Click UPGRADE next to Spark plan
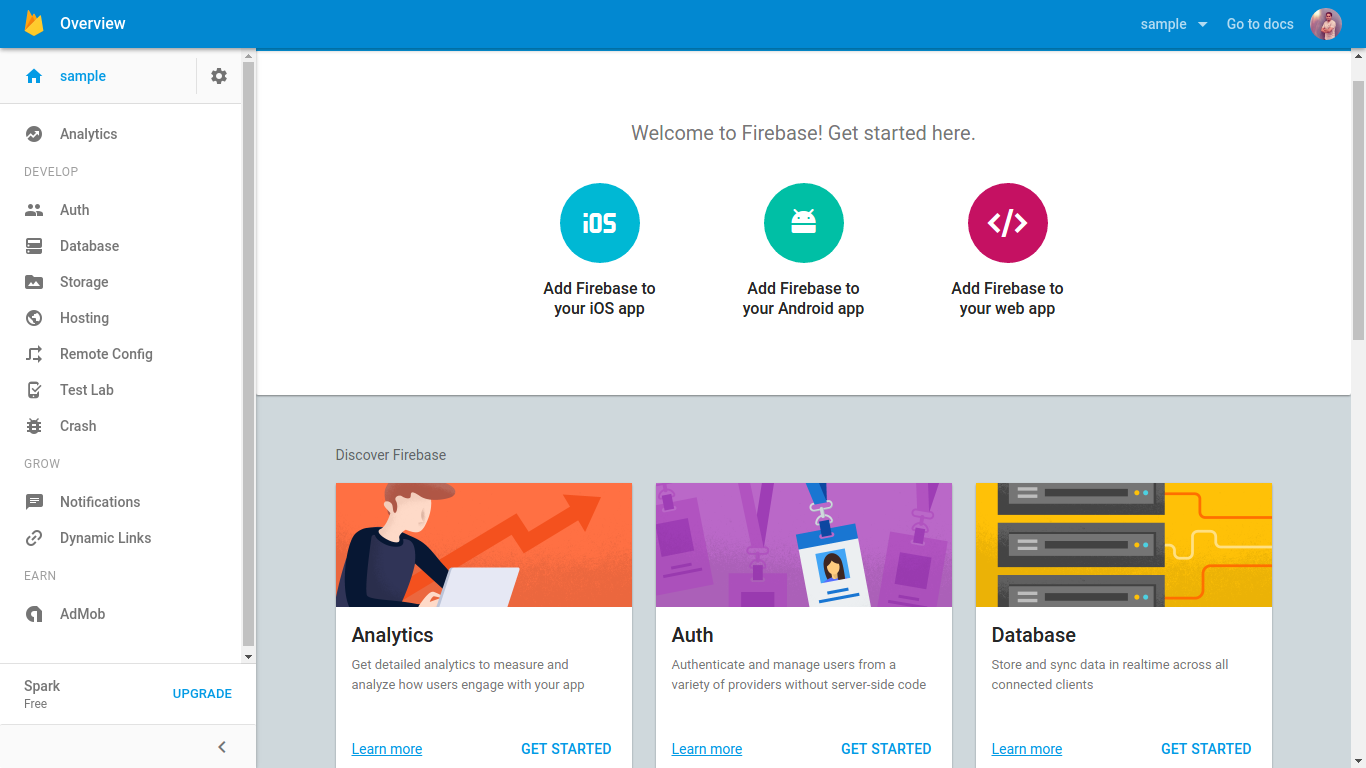This screenshot has height=768, width=1366. [x=202, y=694]
